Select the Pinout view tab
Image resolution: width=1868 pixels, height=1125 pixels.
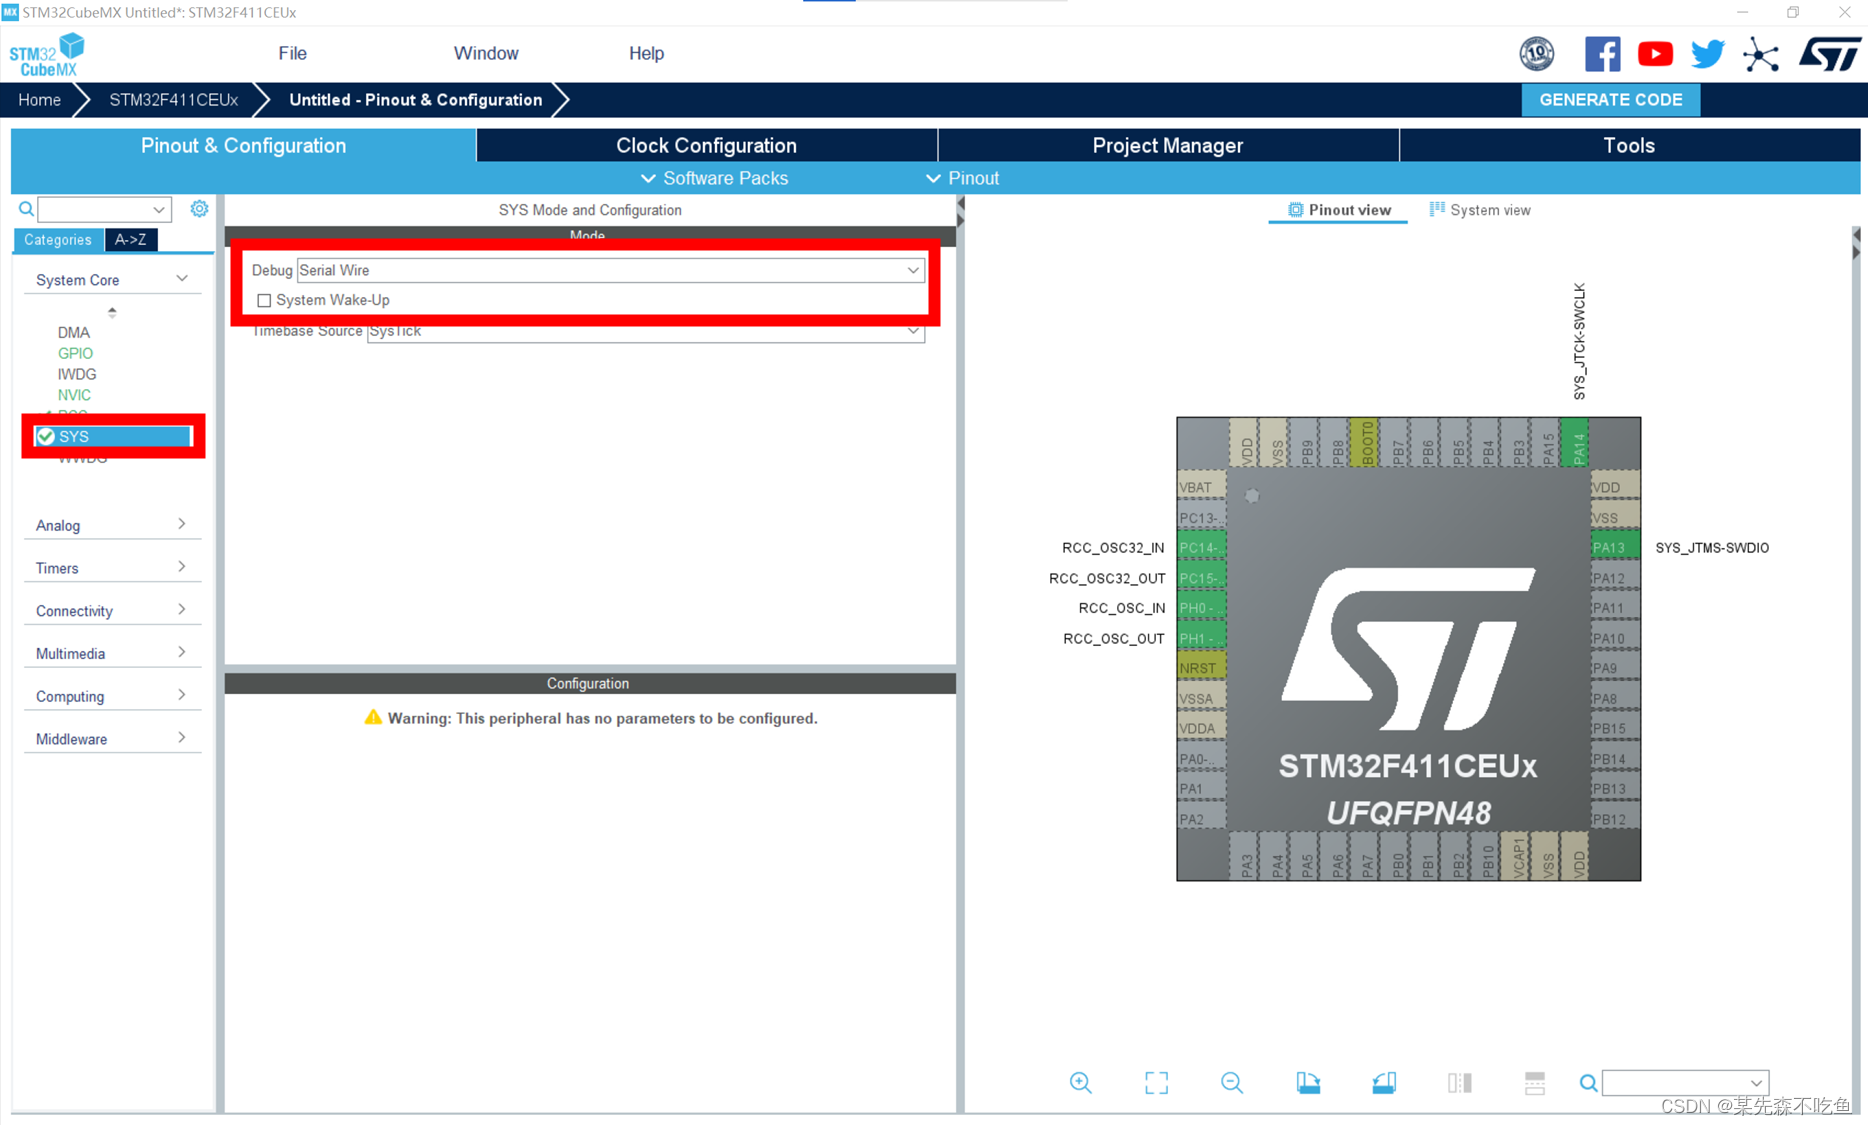[1338, 210]
